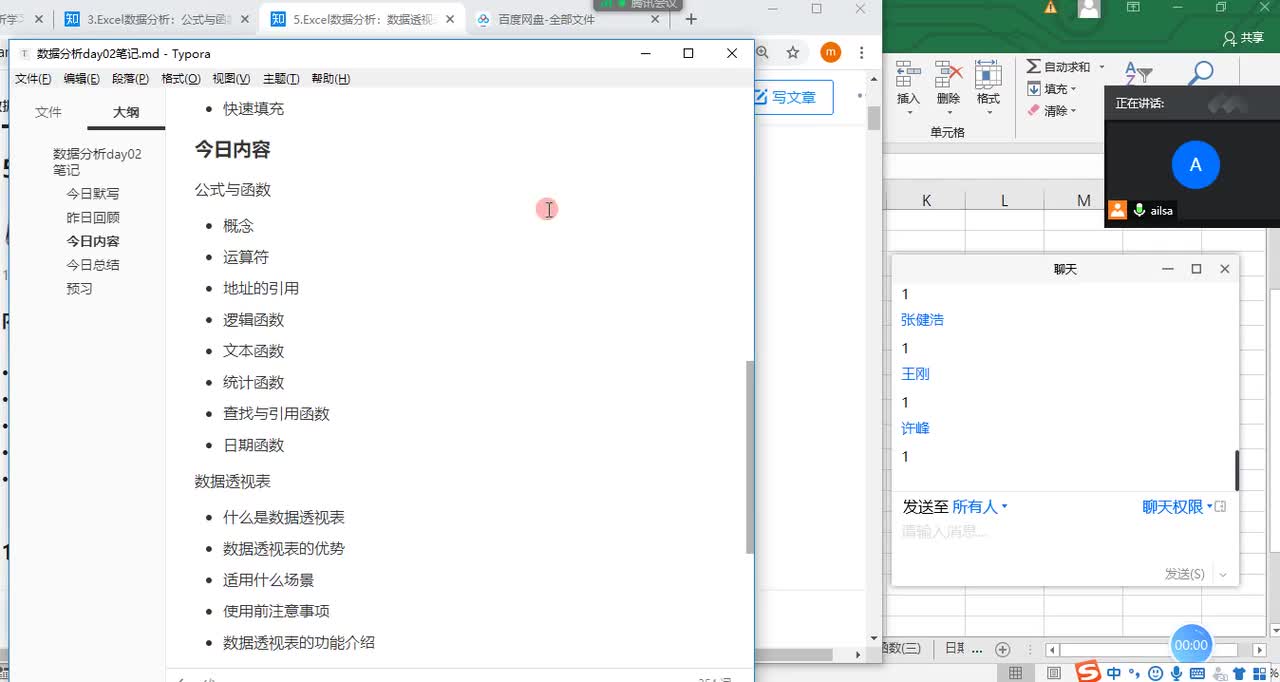Click the 公式与函数 paragraph text
Viewport: 1280px width, 682px height.
232,190
